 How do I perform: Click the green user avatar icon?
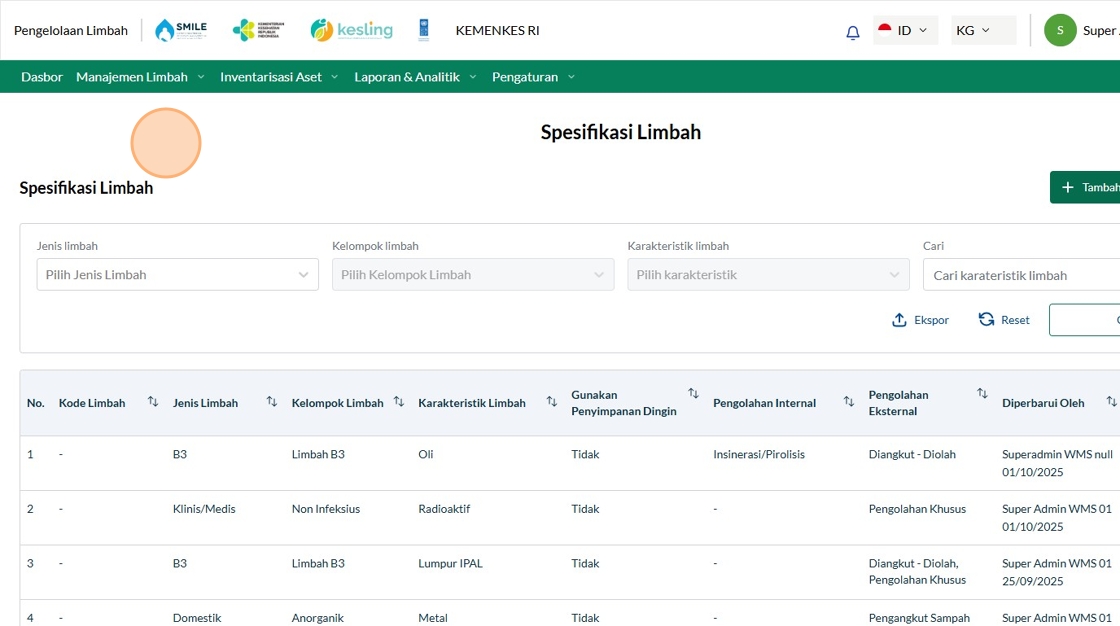[1060, 30]
